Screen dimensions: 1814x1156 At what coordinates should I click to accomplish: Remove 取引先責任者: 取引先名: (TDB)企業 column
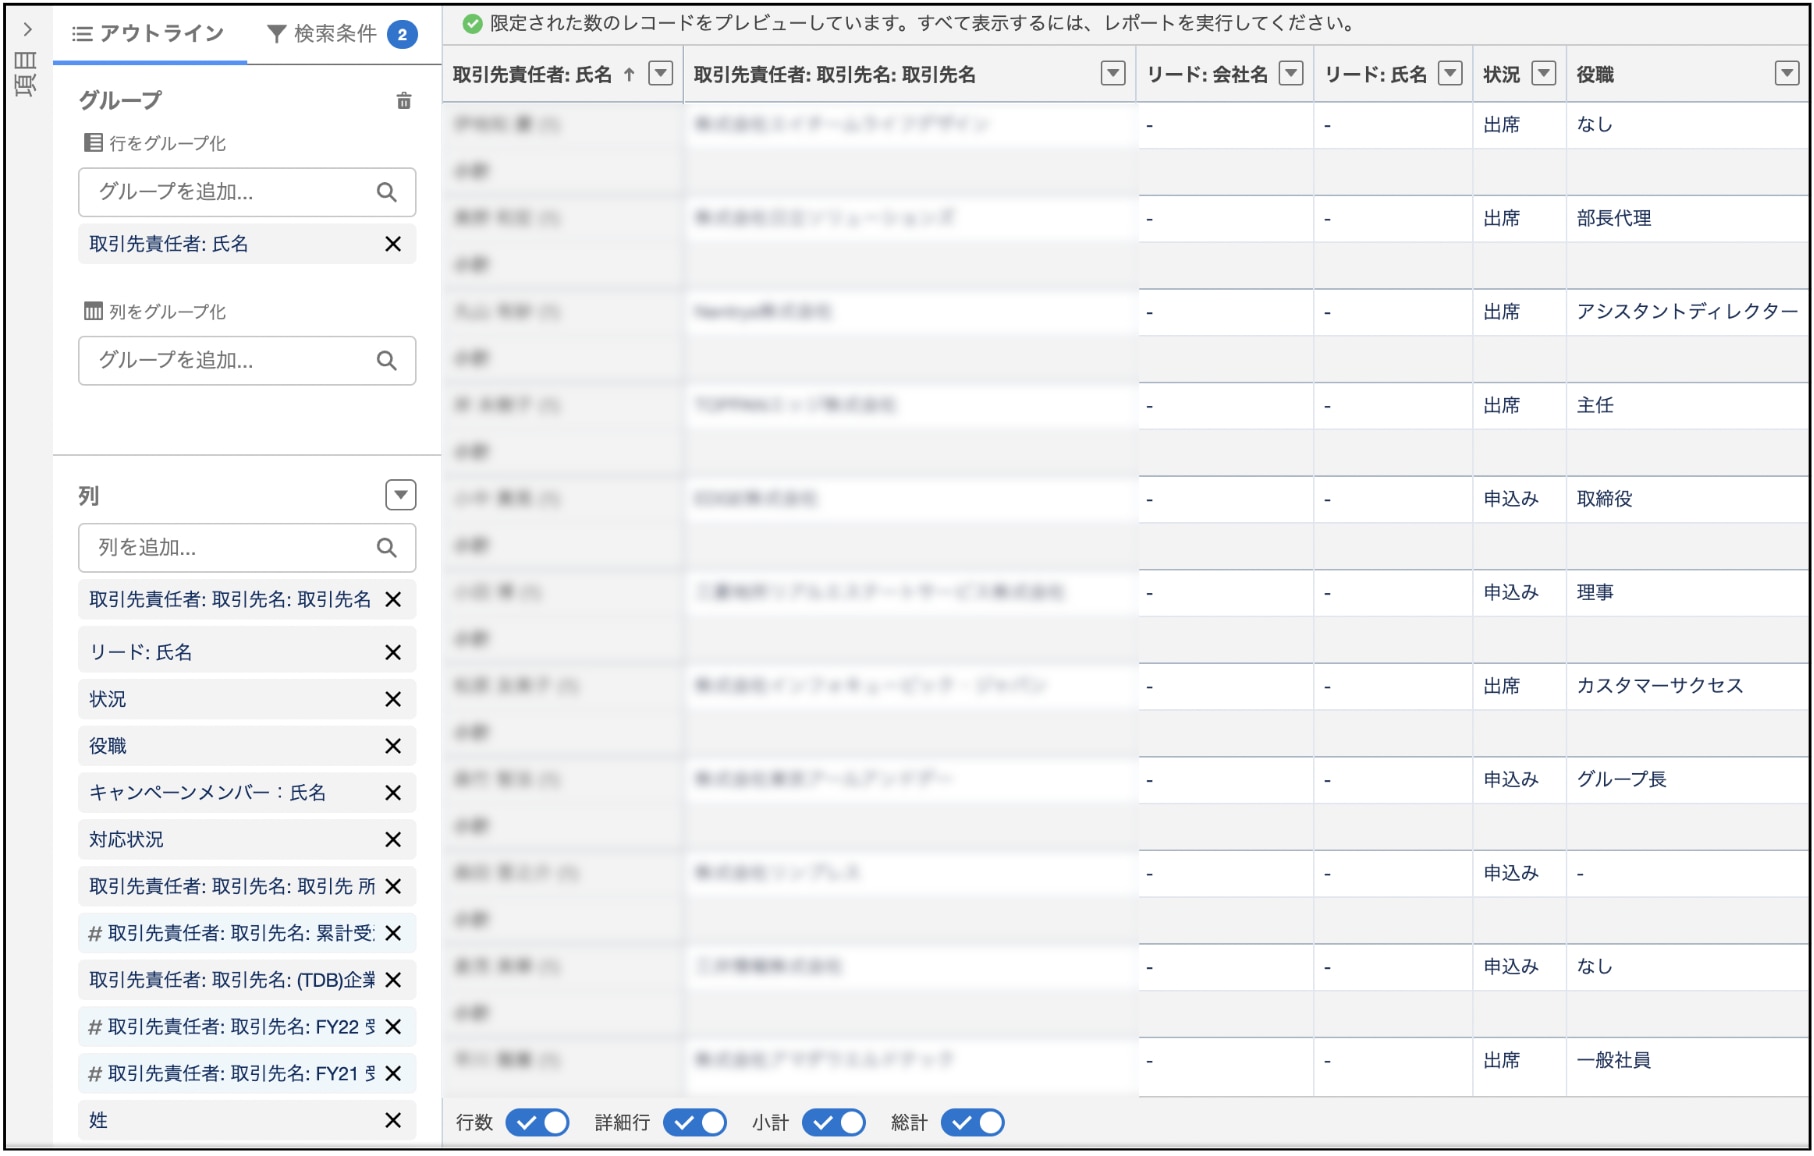click(393, 980)
